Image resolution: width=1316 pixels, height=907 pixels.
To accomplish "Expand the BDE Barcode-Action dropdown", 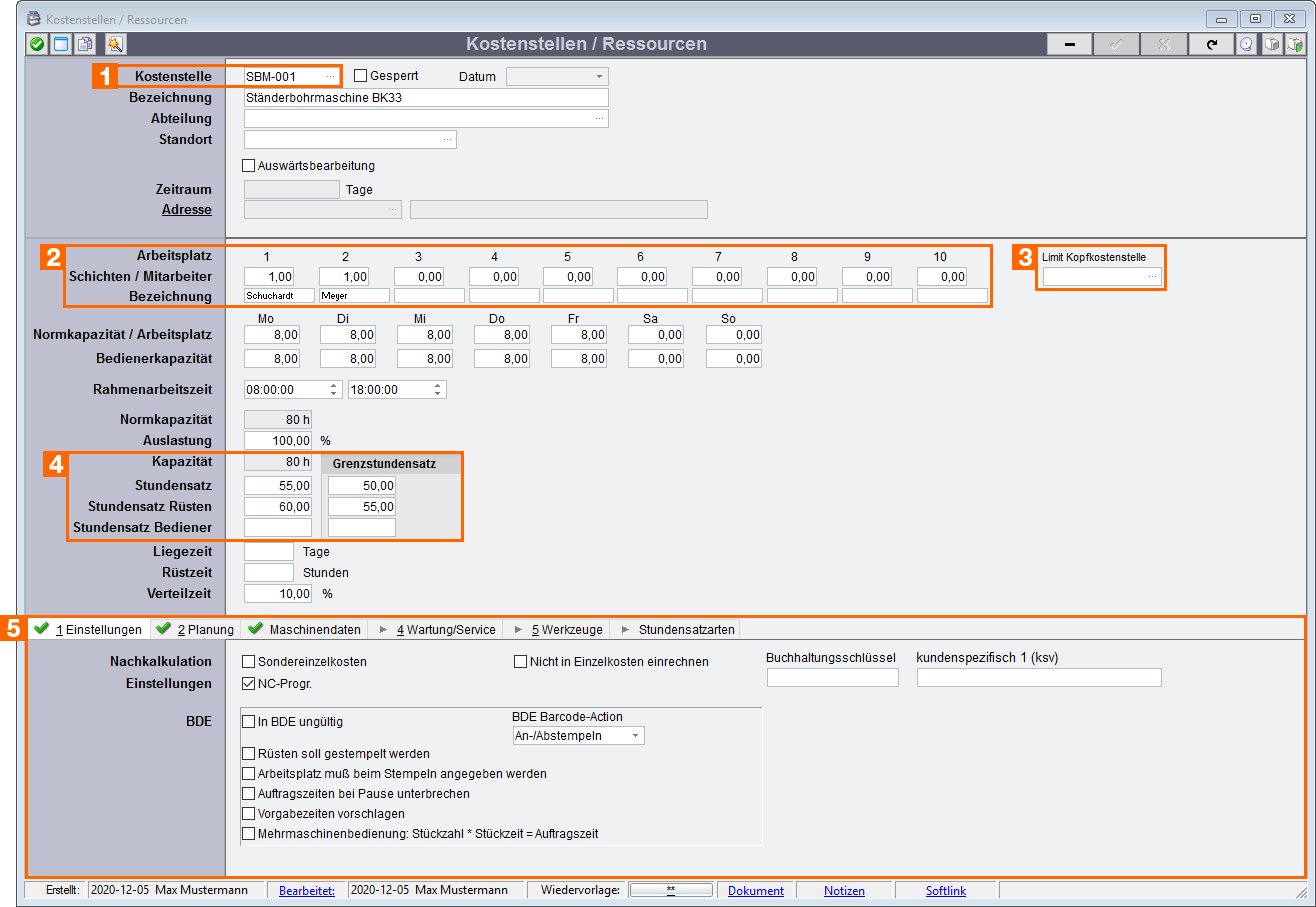I will (635, 736).
